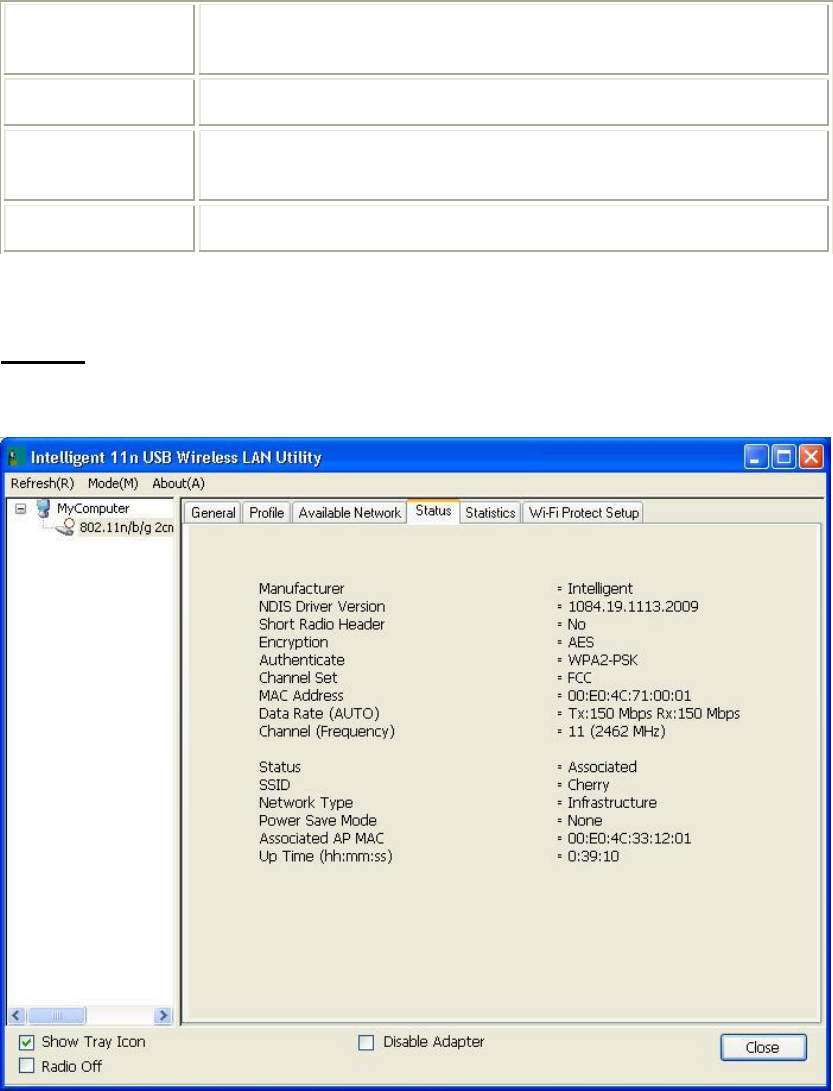This screenshot has height=1091, width=833.
Task: Click the Power Save Mode label
Action: point(317,820)
